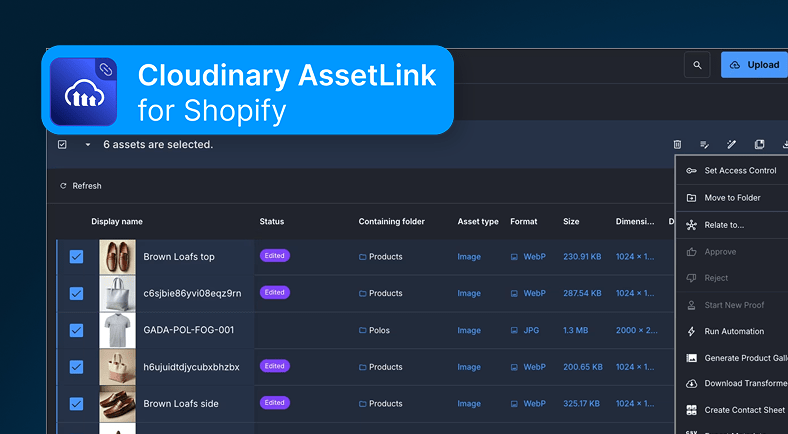Click WebP format of Brown Loafs top
The height and width of the screenshot is (434, 788).
[x=528, y=257]
